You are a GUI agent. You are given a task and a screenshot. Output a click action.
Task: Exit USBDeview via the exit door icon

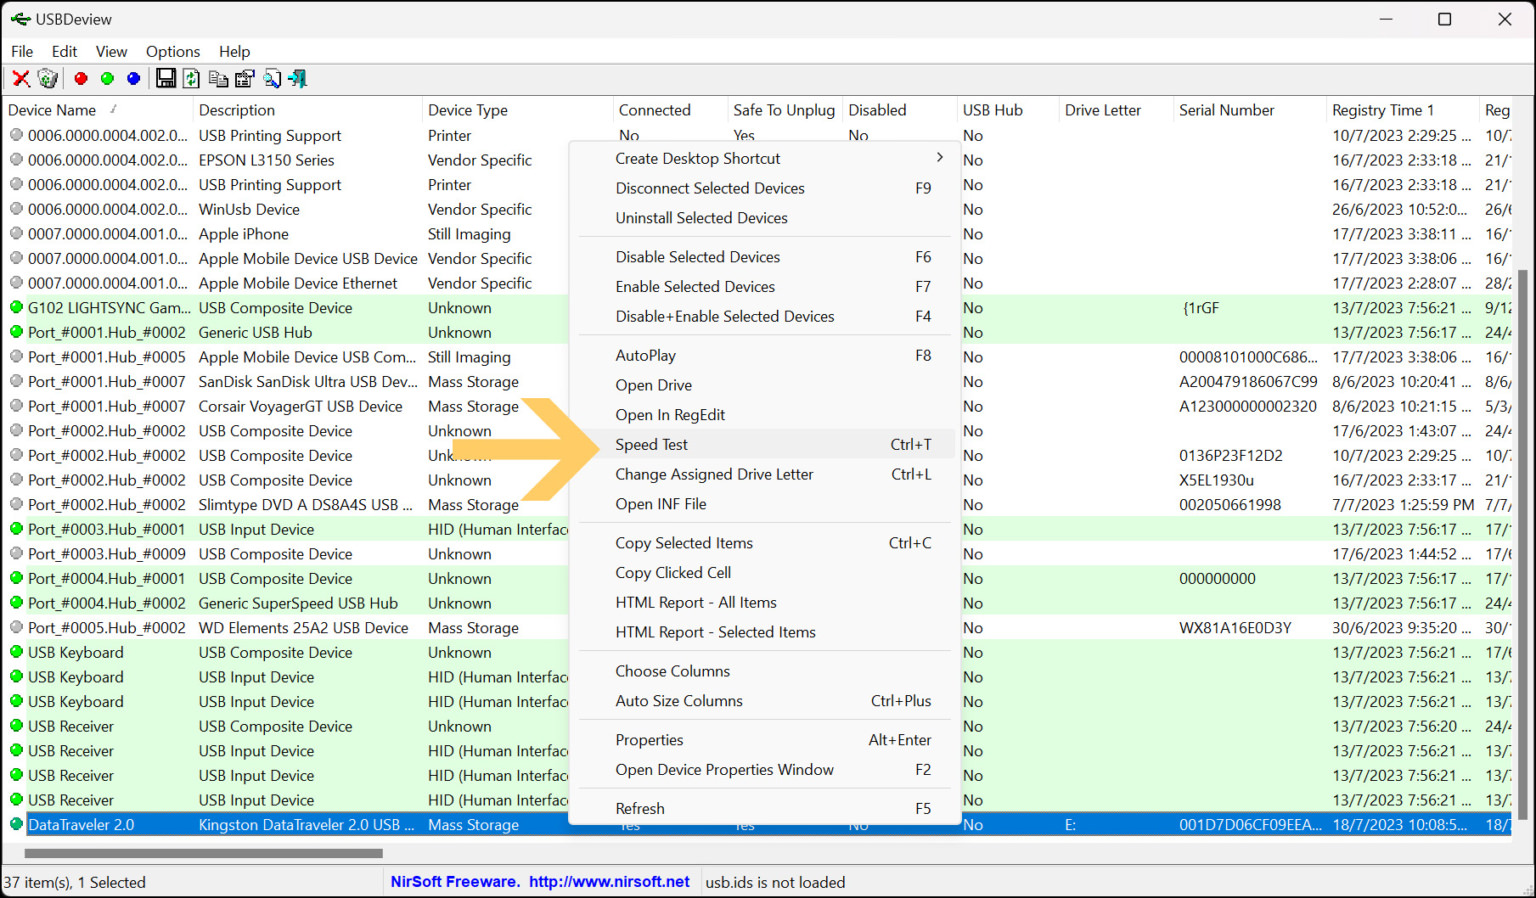(x=296, y=78)
